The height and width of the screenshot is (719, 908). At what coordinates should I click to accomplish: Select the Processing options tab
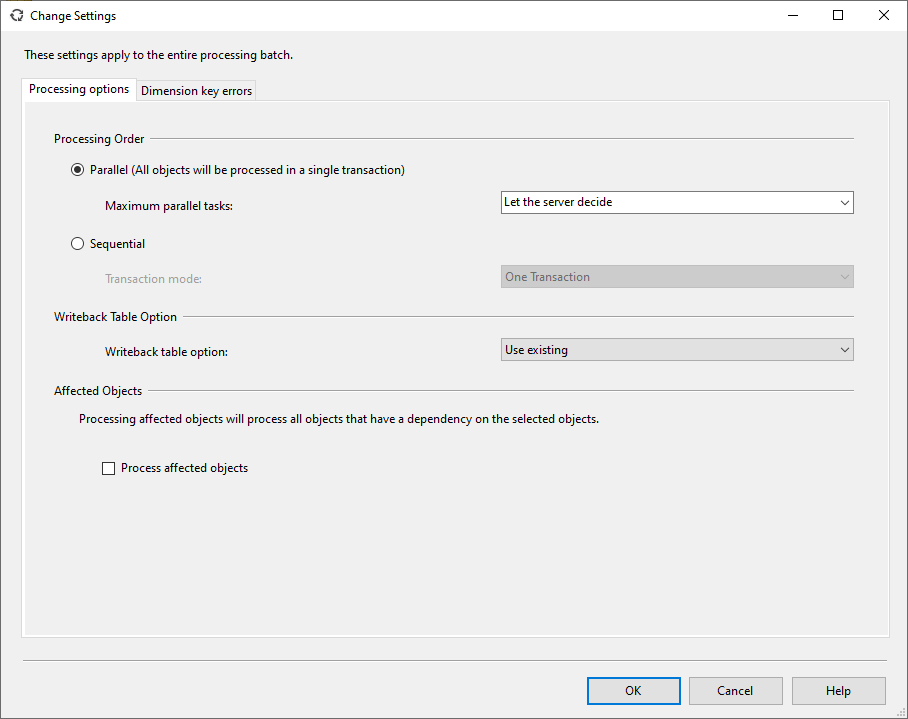tap(79, 89)
